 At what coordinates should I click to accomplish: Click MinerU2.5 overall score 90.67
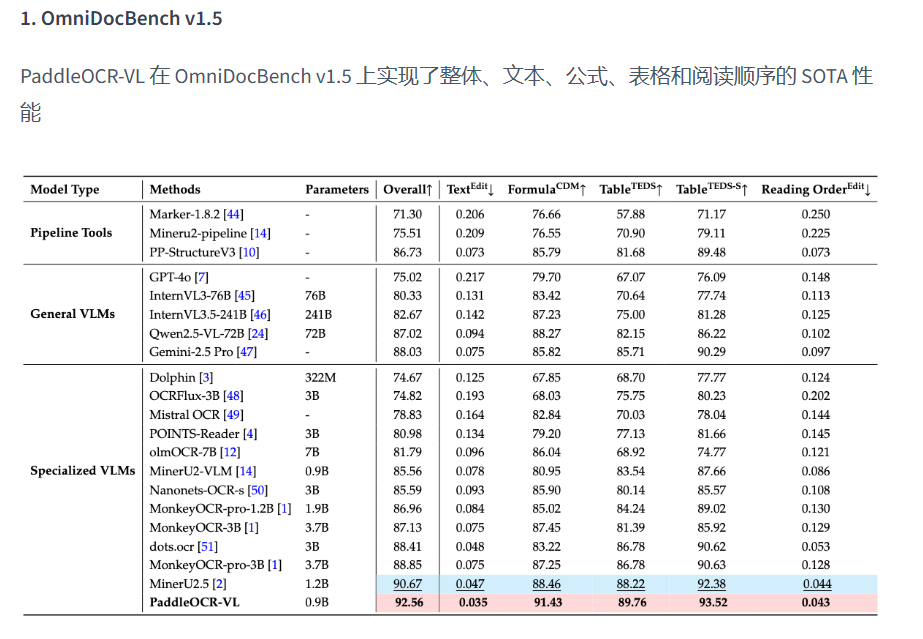tap(407, 584)
